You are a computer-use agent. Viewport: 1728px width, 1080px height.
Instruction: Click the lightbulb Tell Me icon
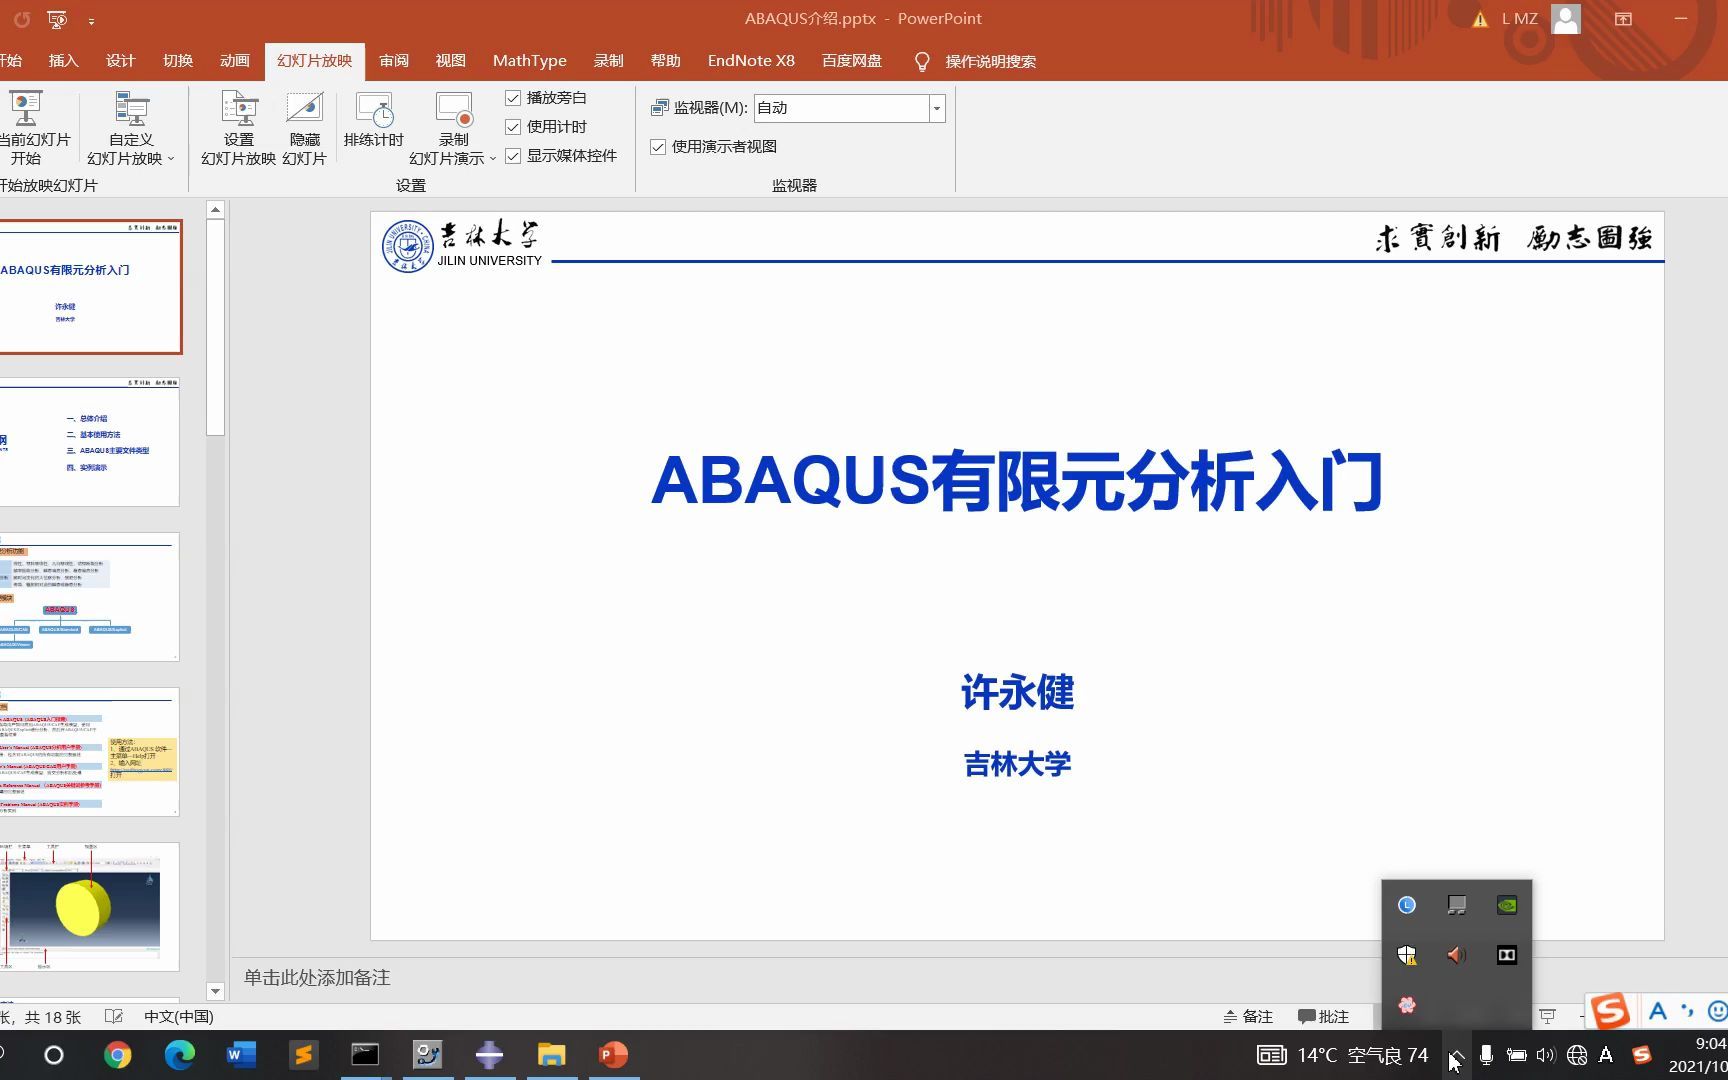[x=922, y=62]
